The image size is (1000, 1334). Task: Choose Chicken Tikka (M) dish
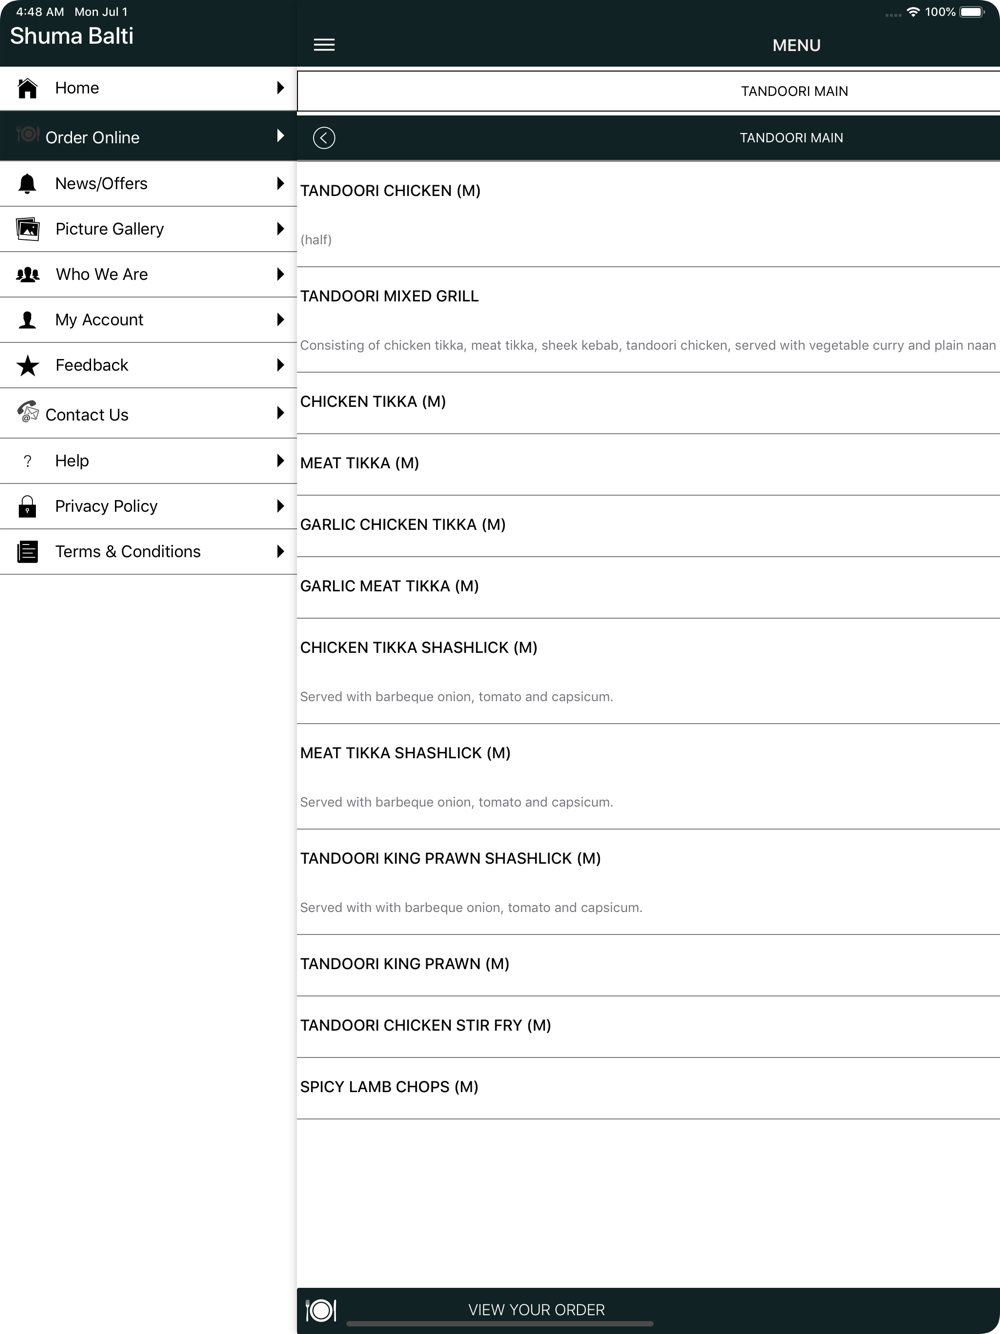(648, 403)
